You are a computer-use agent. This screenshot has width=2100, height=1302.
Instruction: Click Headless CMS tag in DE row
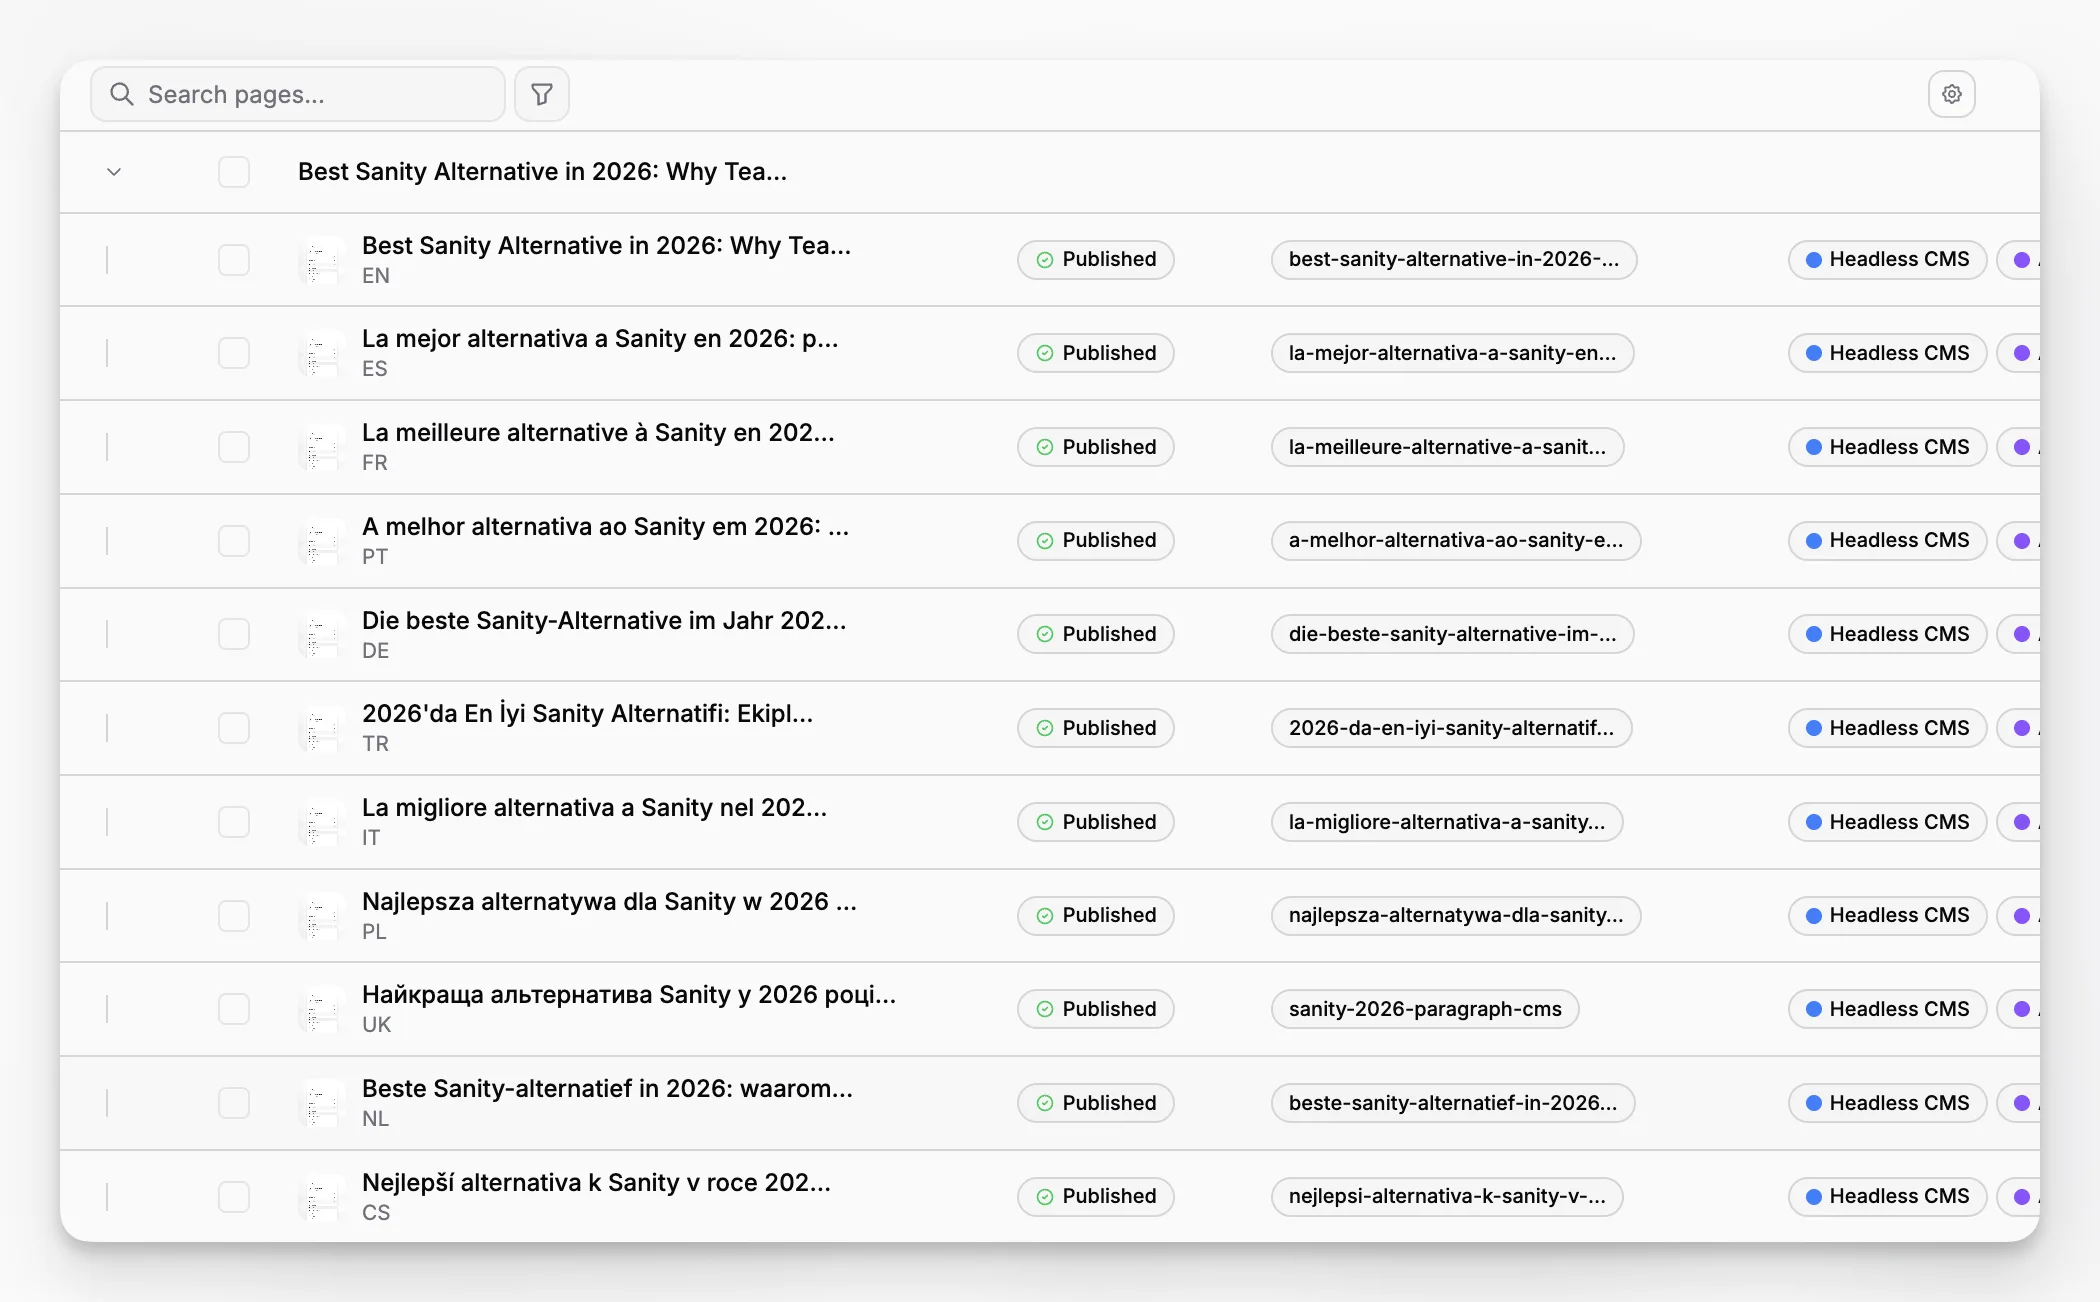point(1887,634)
